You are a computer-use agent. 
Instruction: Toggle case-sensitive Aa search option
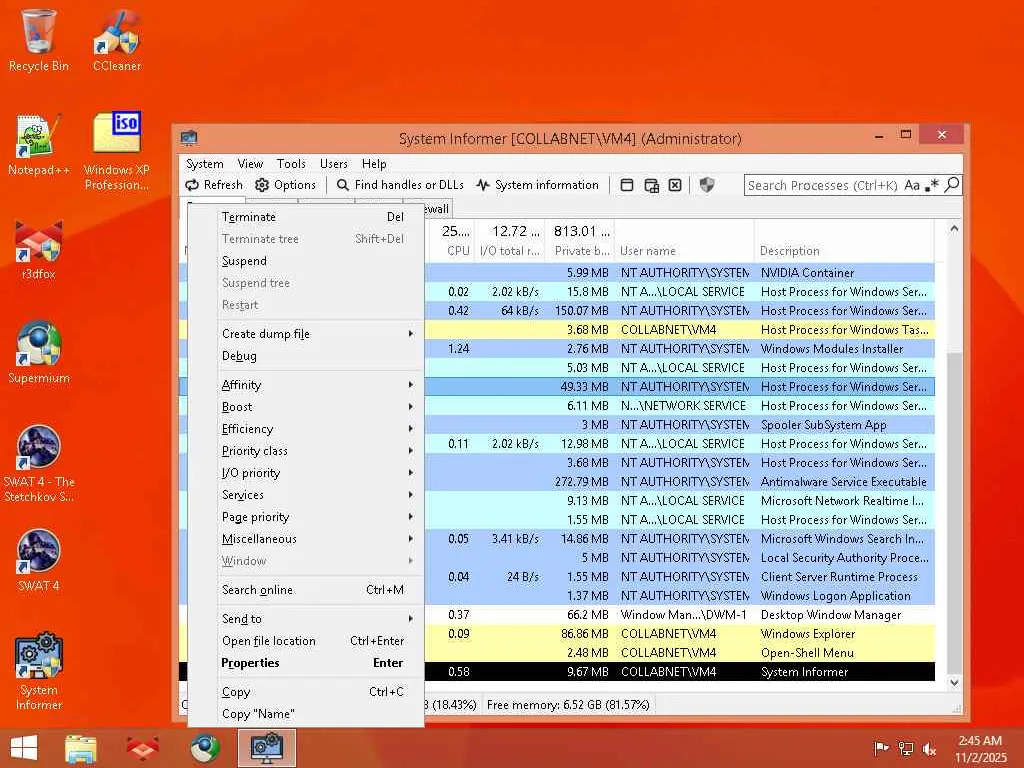pyautogui.click(x=912, y=185)
